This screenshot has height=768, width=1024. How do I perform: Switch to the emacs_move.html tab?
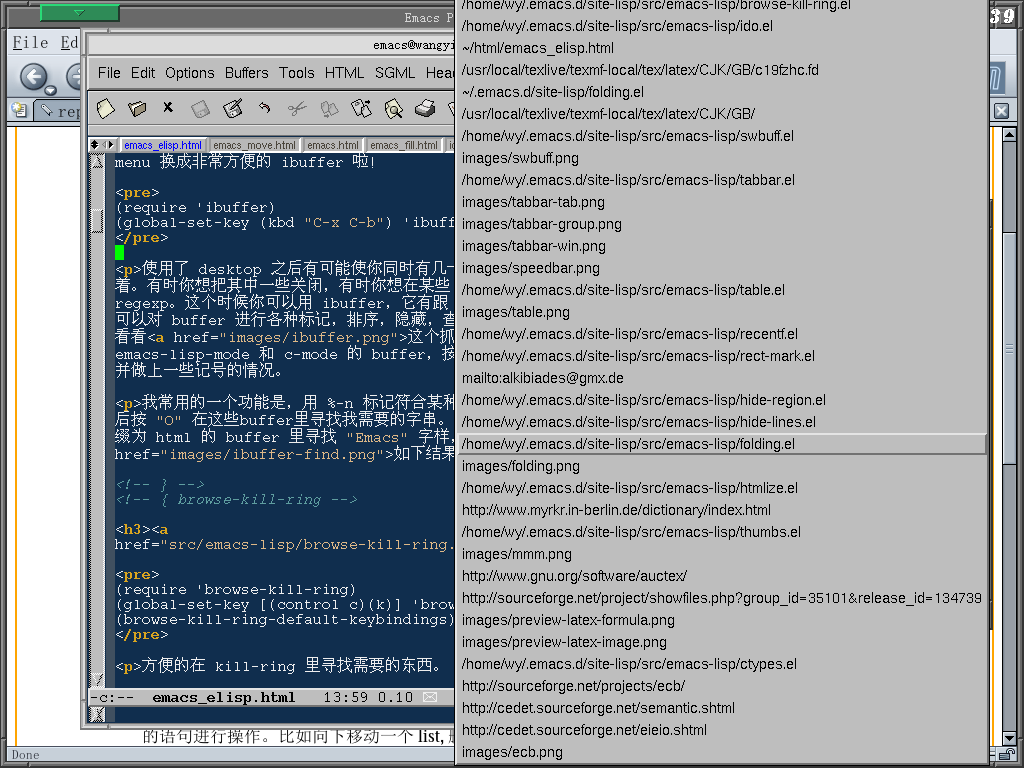pyautogui.click(x=255, y=145)
